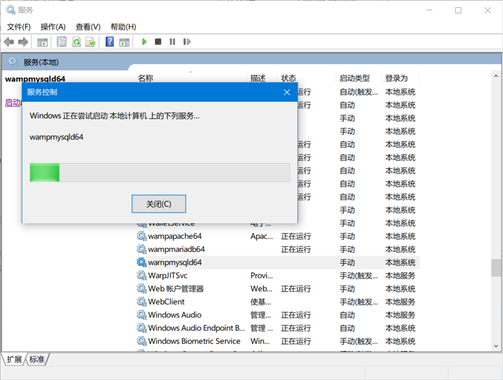Open the 帮助(H) menu

(x=123, y=27)
